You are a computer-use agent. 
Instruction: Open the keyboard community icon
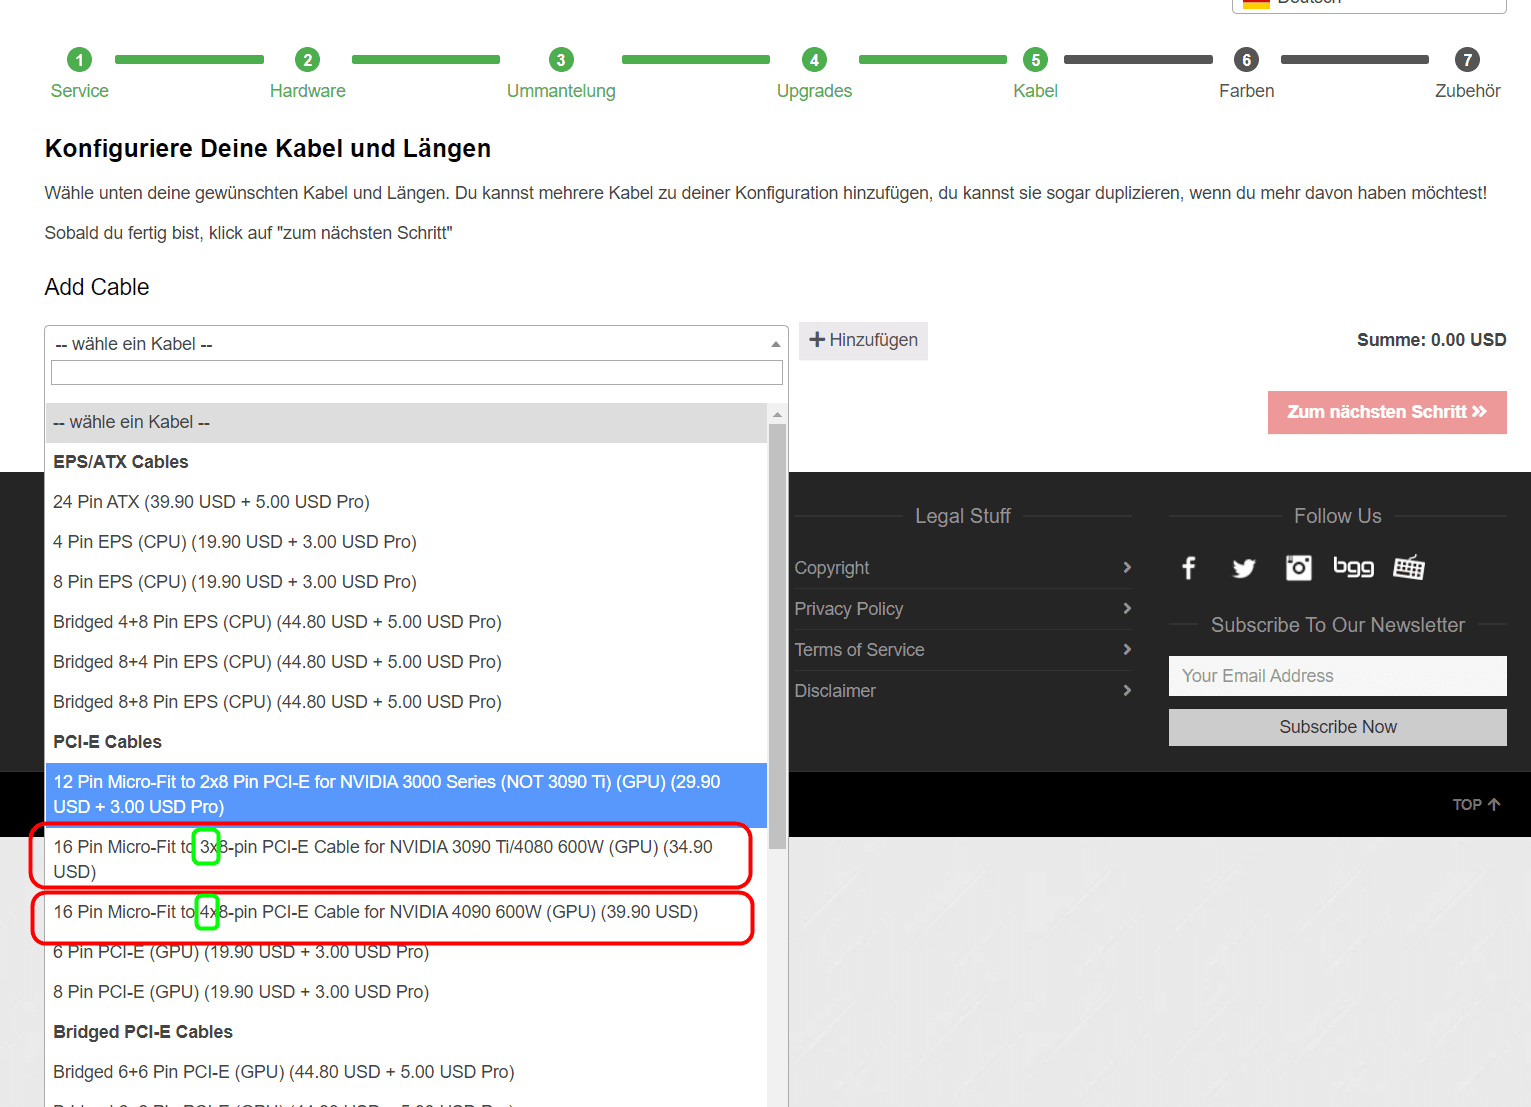click(1409, 567)
